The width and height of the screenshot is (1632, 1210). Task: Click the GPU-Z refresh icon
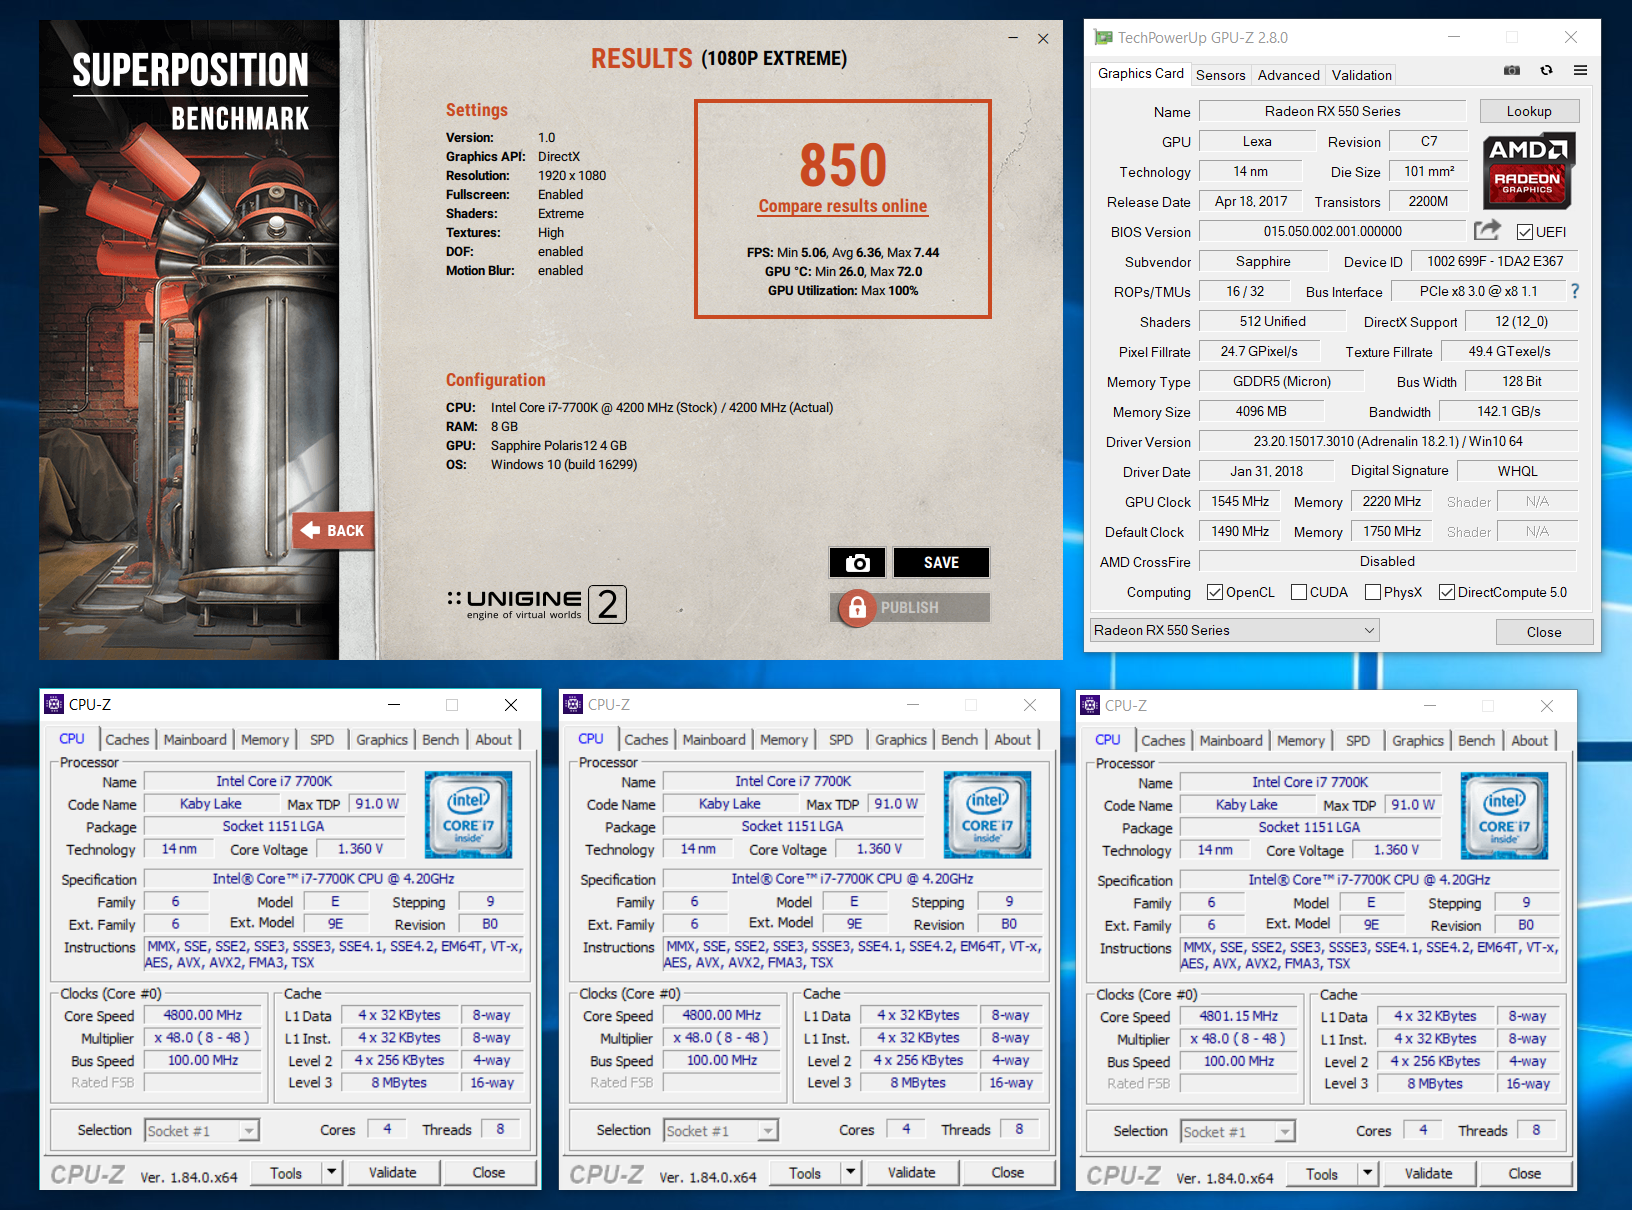(x=1546, y=70)
